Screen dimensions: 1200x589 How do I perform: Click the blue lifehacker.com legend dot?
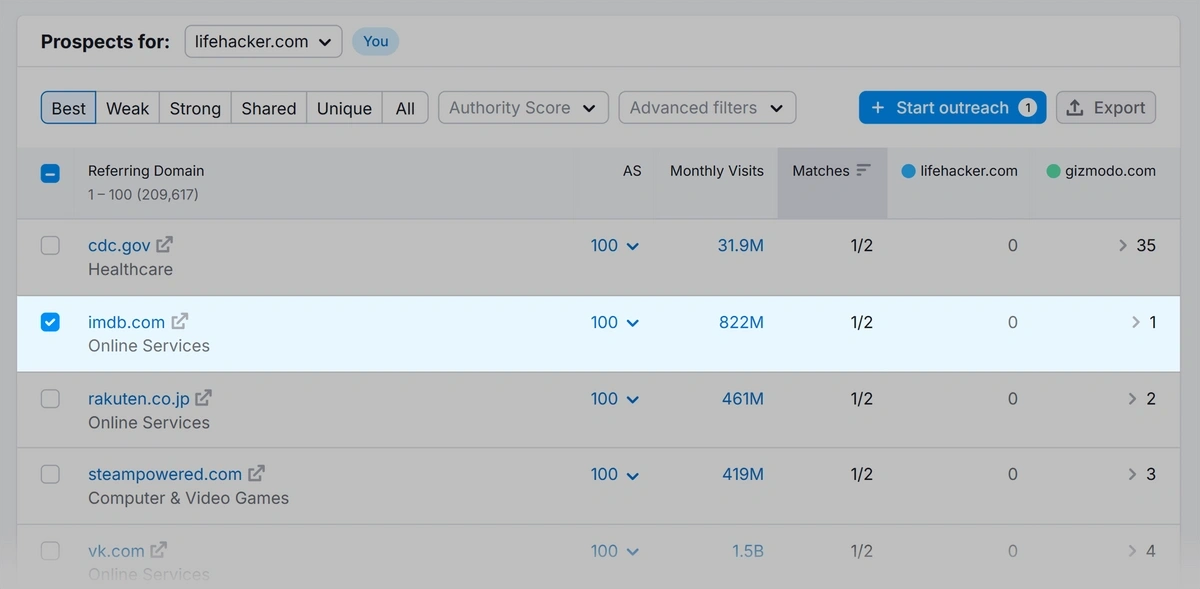click(x=908, y=171)
